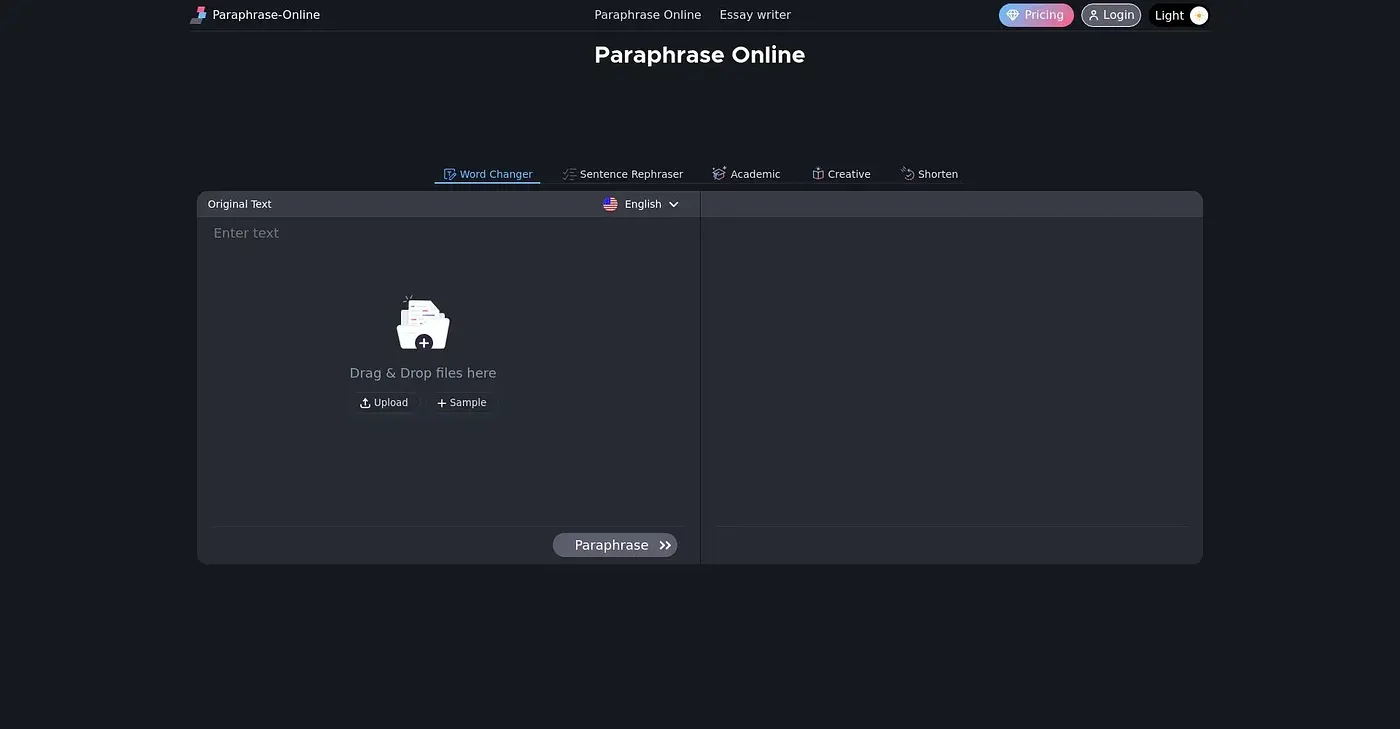The height and width of the screenshot is (729, 1400).
Task: Click the plus icon beside Sample
Action: (x=442, y=403)
